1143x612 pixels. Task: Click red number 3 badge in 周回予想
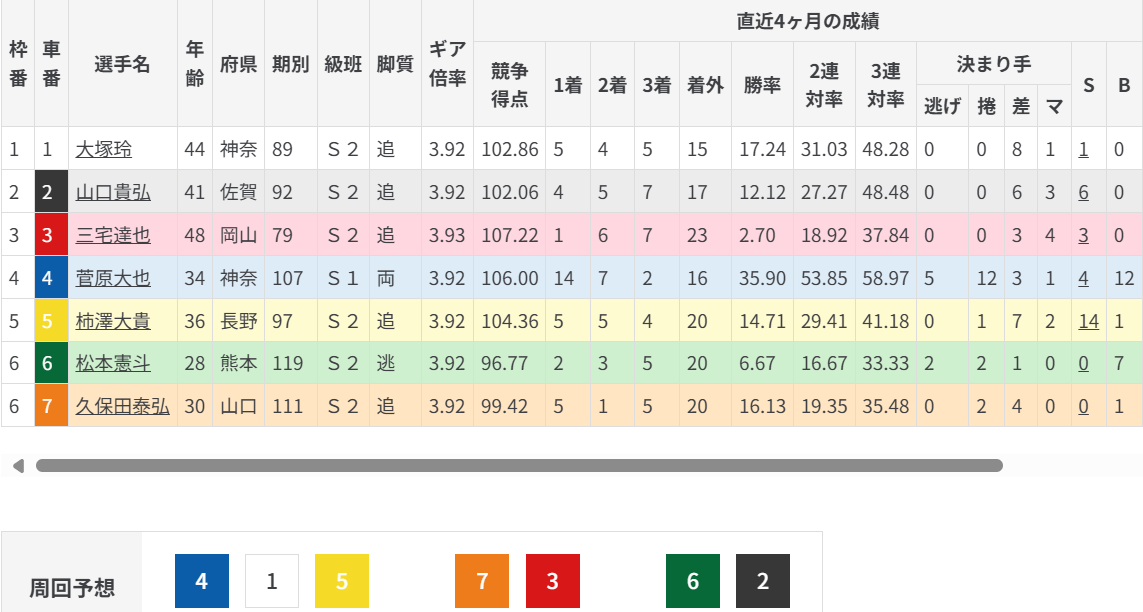(x=552, y=581)
